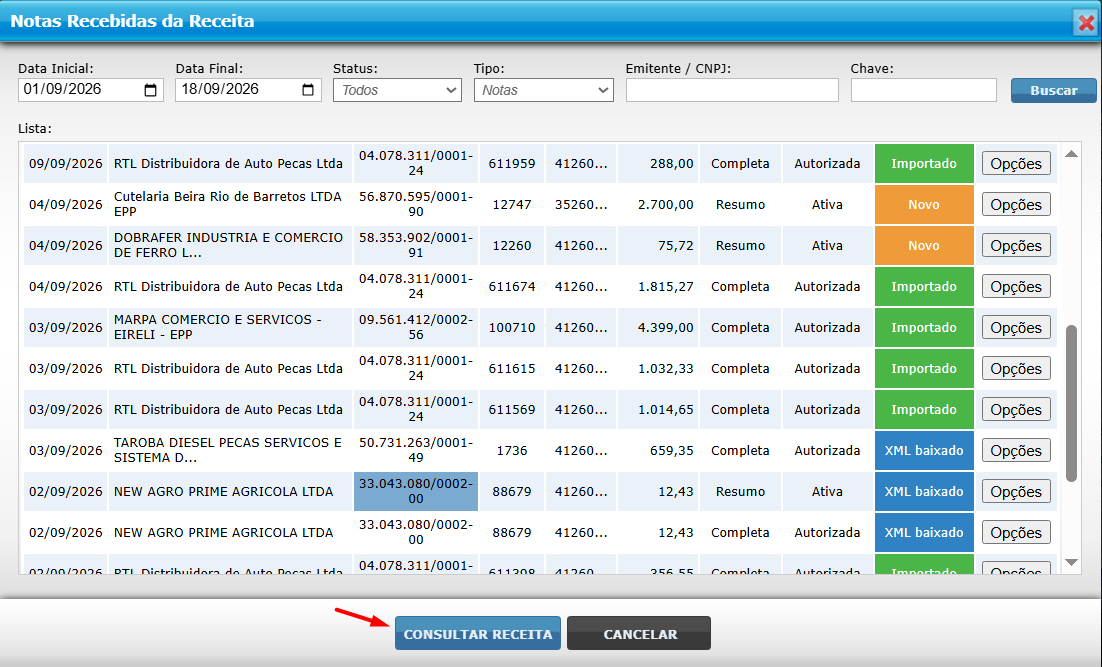
Task: Click the Consultar Receita button
Action: click(478, 633)
